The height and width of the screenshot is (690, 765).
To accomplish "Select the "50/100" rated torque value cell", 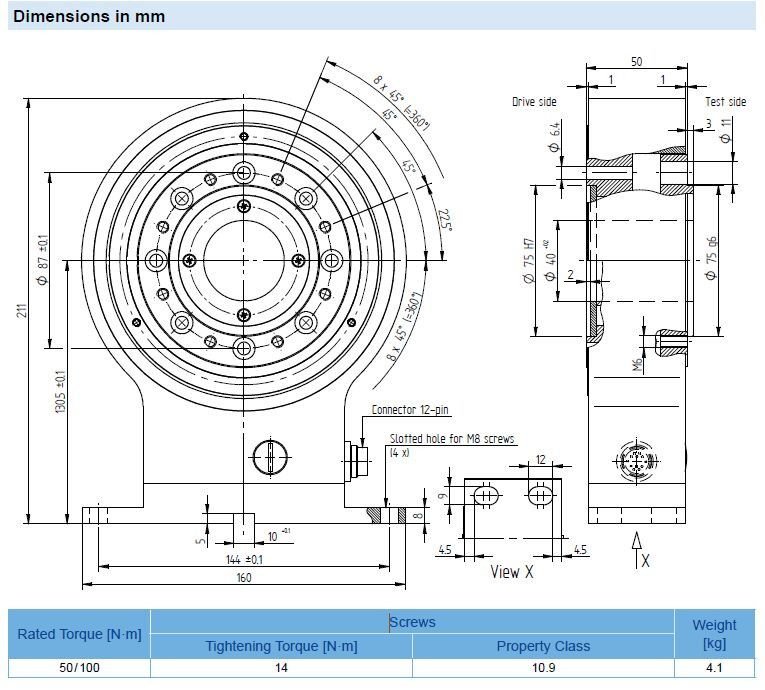I will click(x=79, y=667).
